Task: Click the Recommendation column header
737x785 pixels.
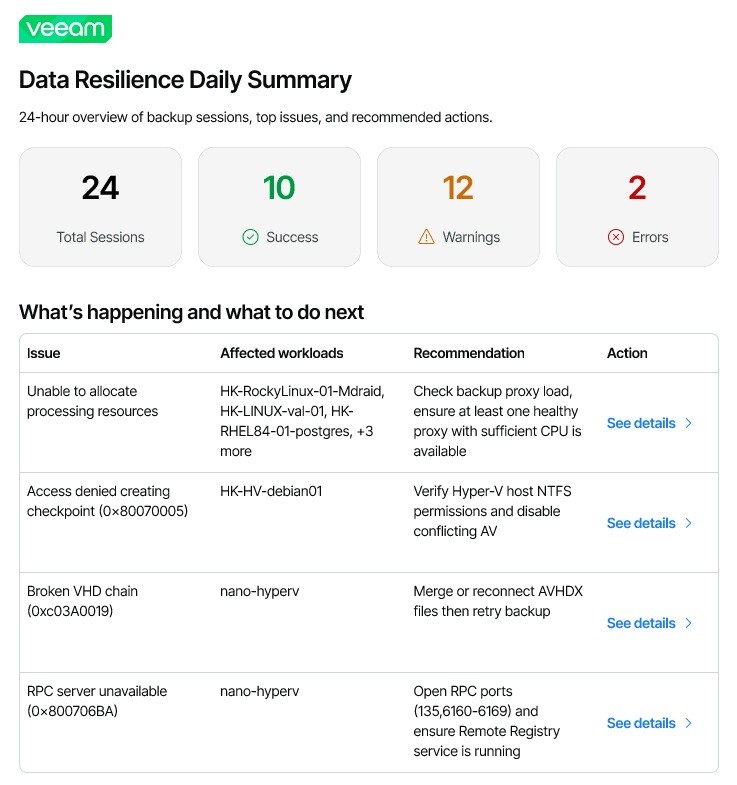Action: point(468,353)
